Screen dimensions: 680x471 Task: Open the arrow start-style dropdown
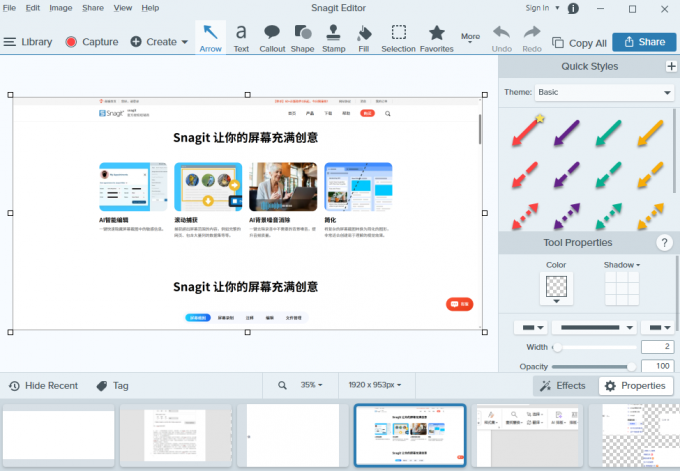tap(531, 328)
